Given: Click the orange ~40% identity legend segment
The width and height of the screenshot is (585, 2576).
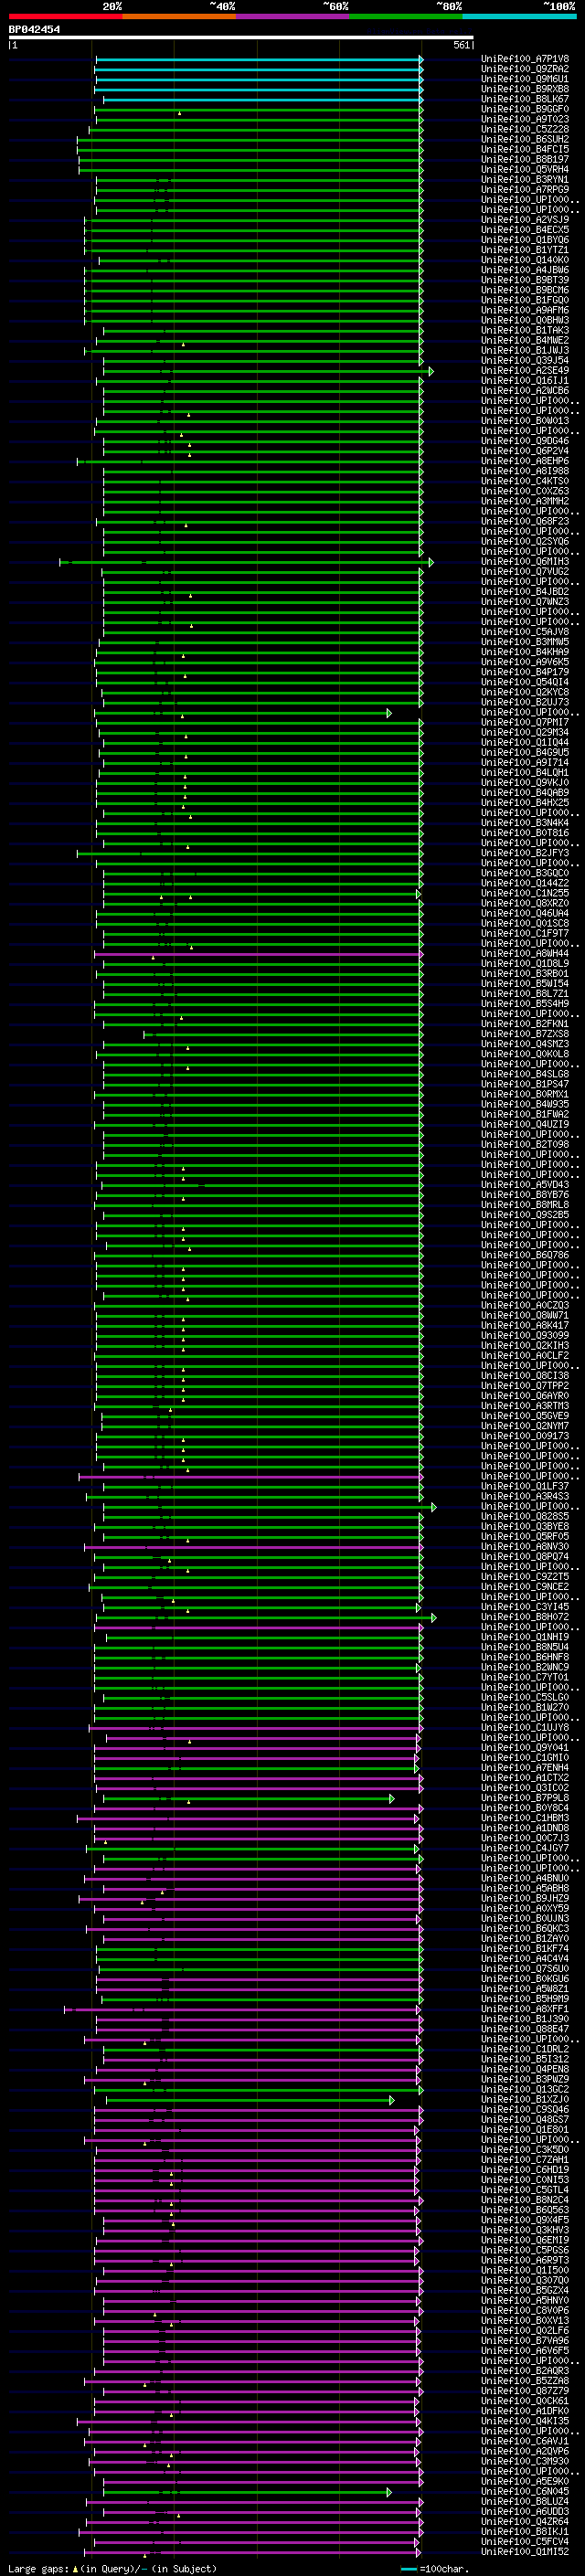Looking at the screenshot, I should tap(179, 17).
